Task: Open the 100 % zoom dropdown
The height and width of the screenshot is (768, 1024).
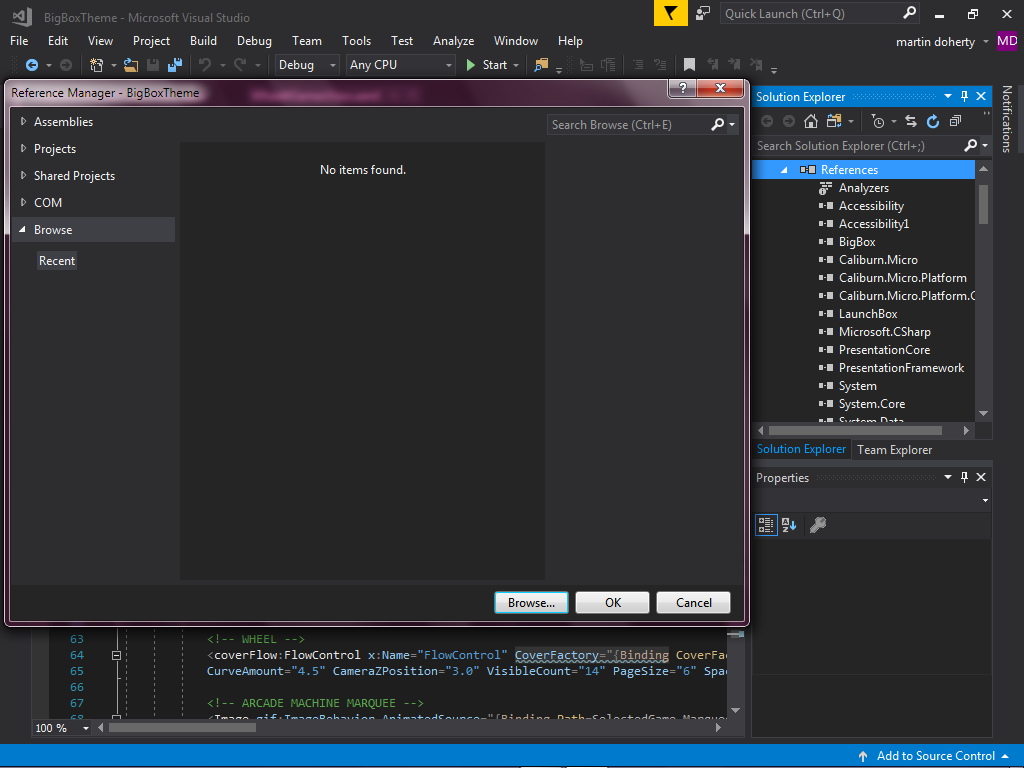Action: tap(86, 728)
